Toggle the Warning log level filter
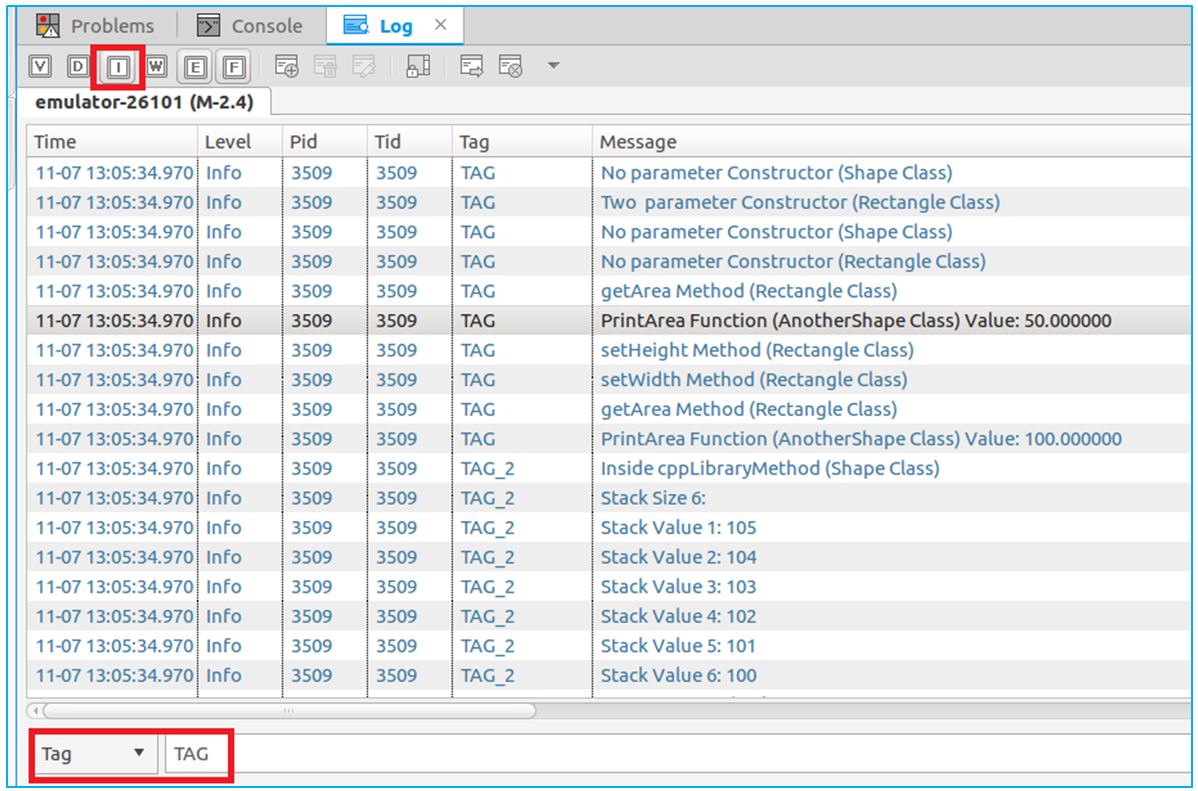 [157, 67]
